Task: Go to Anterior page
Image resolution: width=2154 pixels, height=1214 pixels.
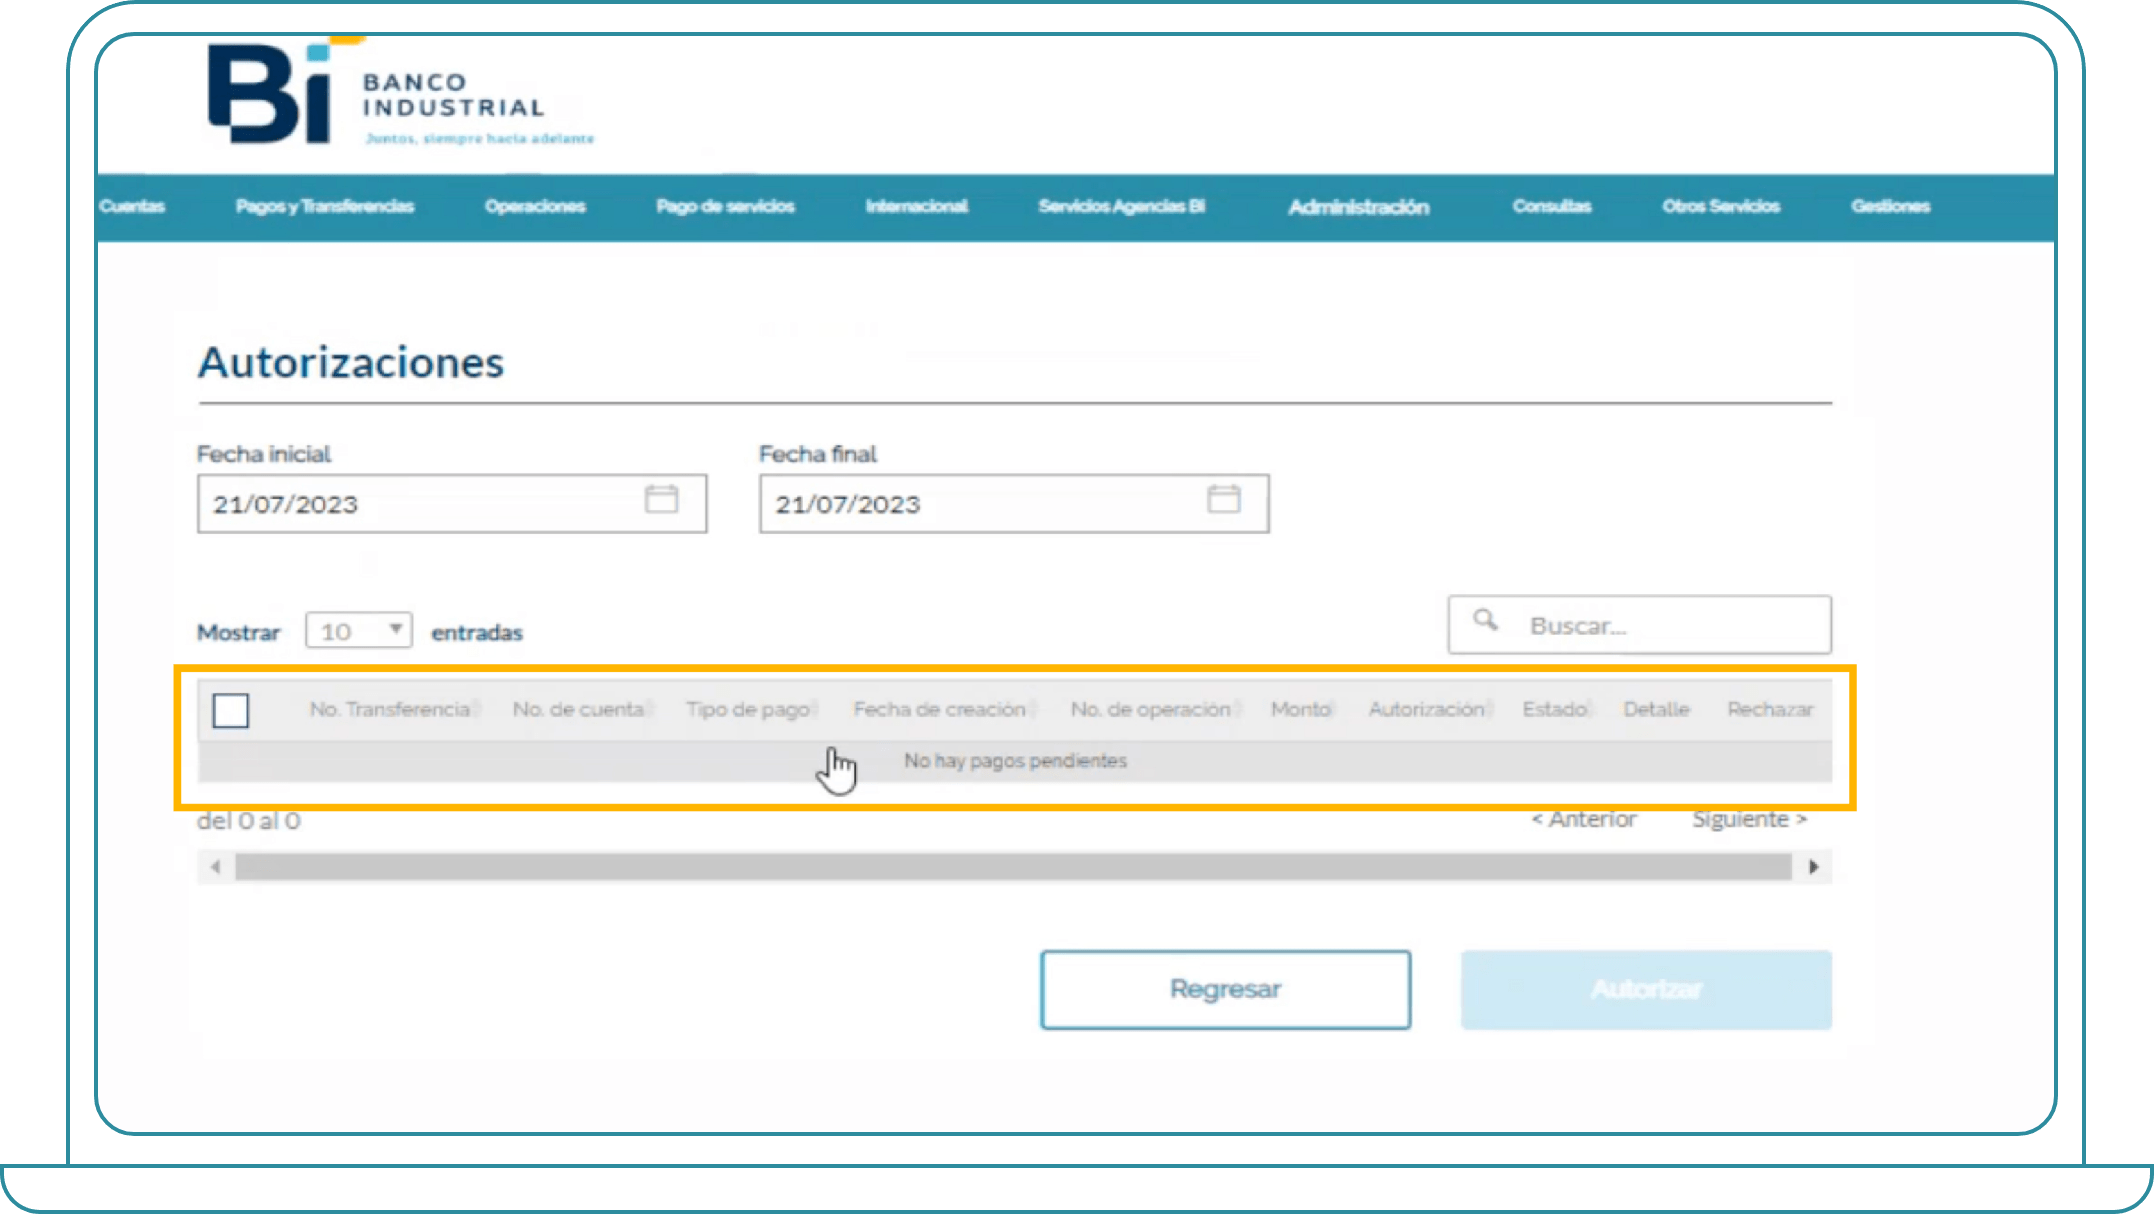Action: (x=1584, y=819)
